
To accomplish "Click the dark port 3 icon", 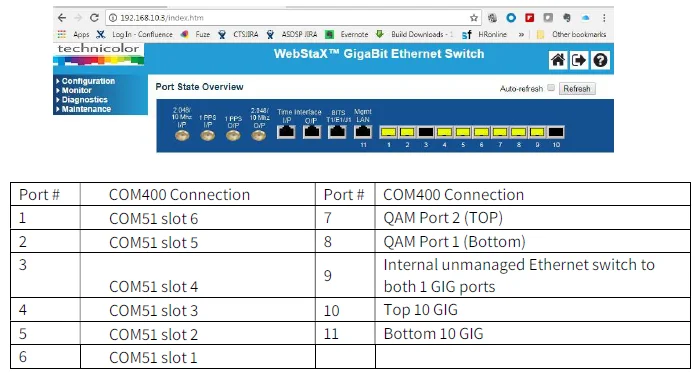I will pyautogui.click(x=426, y=132).
